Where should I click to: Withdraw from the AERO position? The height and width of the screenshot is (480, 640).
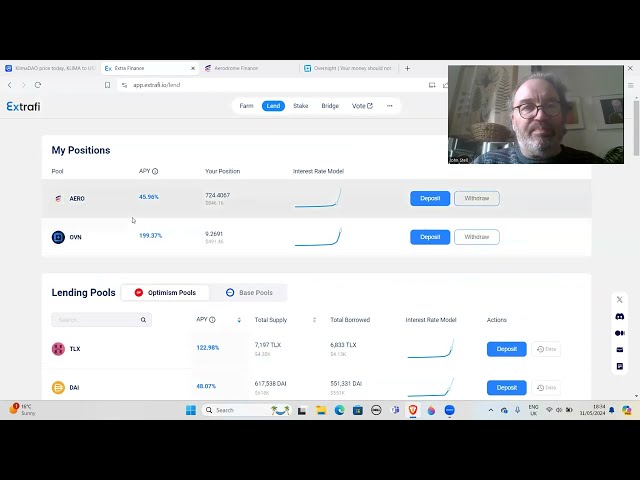pyautogui.click(x=477, y=198)
